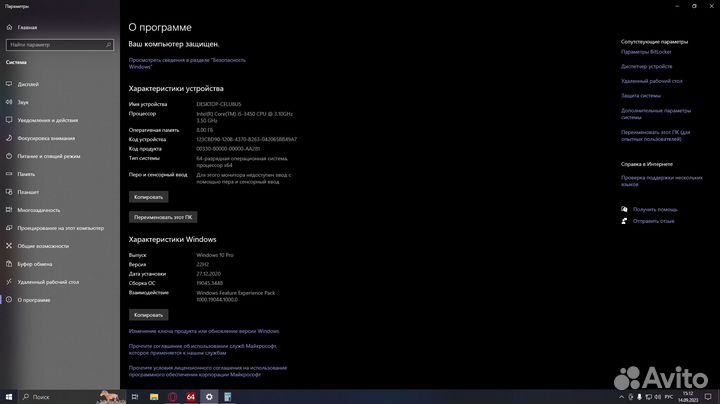Open Microsoft software license terms link

click(x=208, y=371)
